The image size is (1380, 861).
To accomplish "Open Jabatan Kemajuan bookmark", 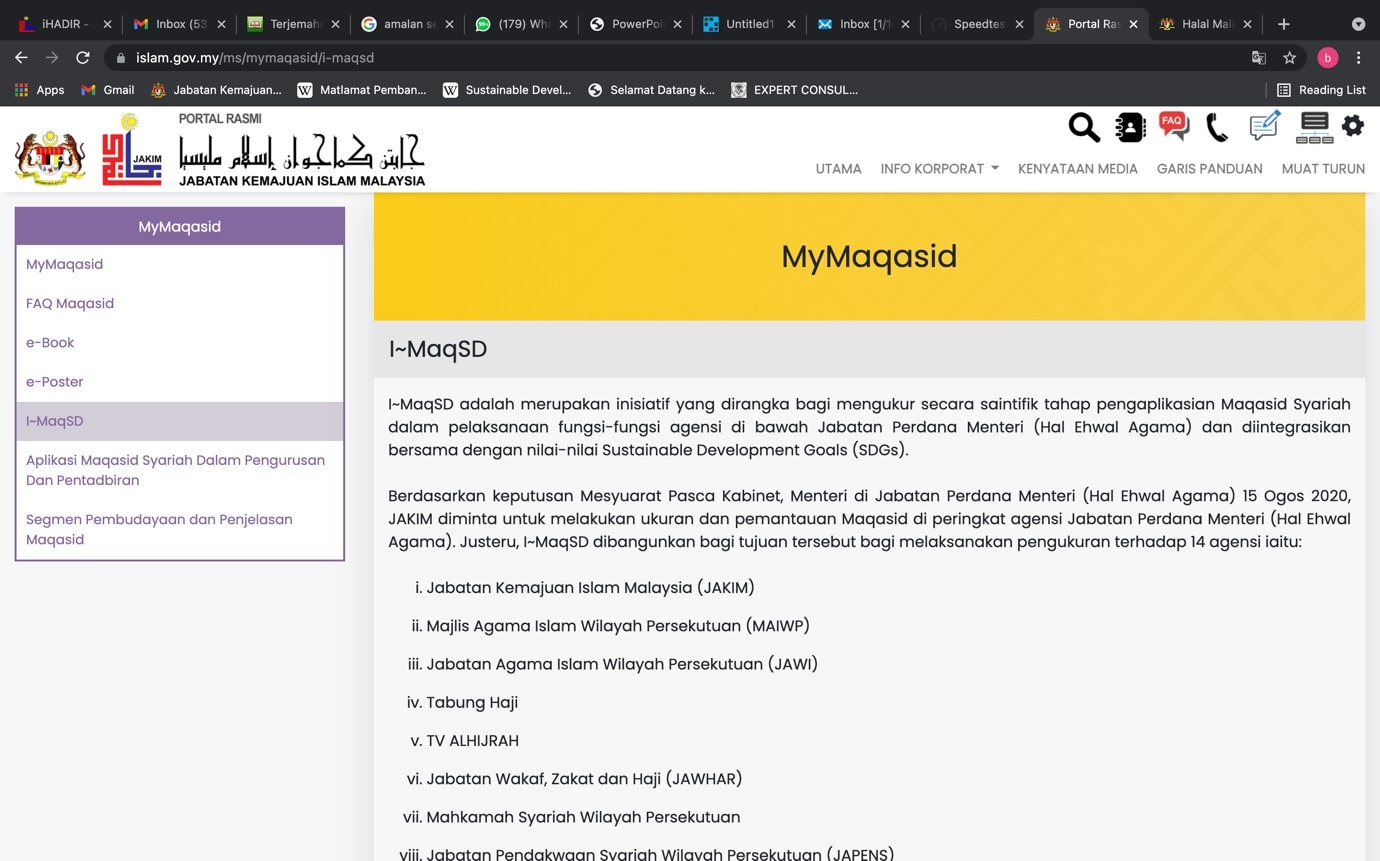I will point(216,90).
